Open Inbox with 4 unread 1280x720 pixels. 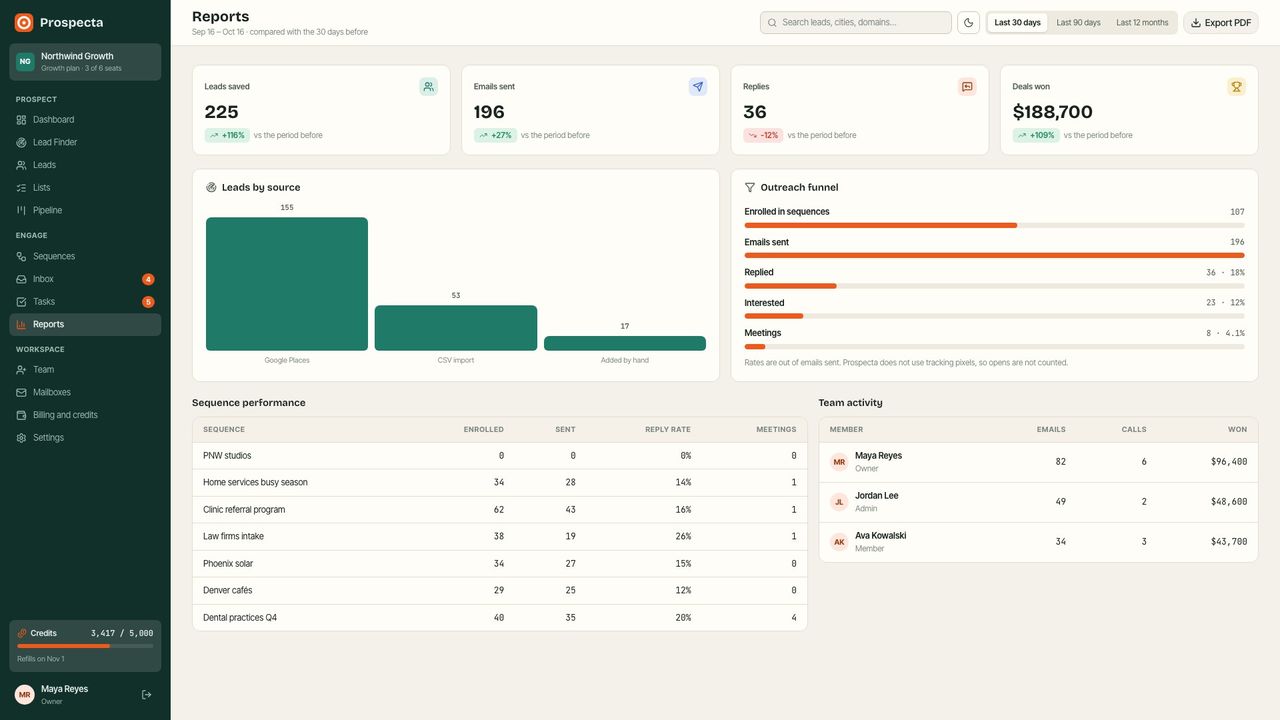(85, 279)
